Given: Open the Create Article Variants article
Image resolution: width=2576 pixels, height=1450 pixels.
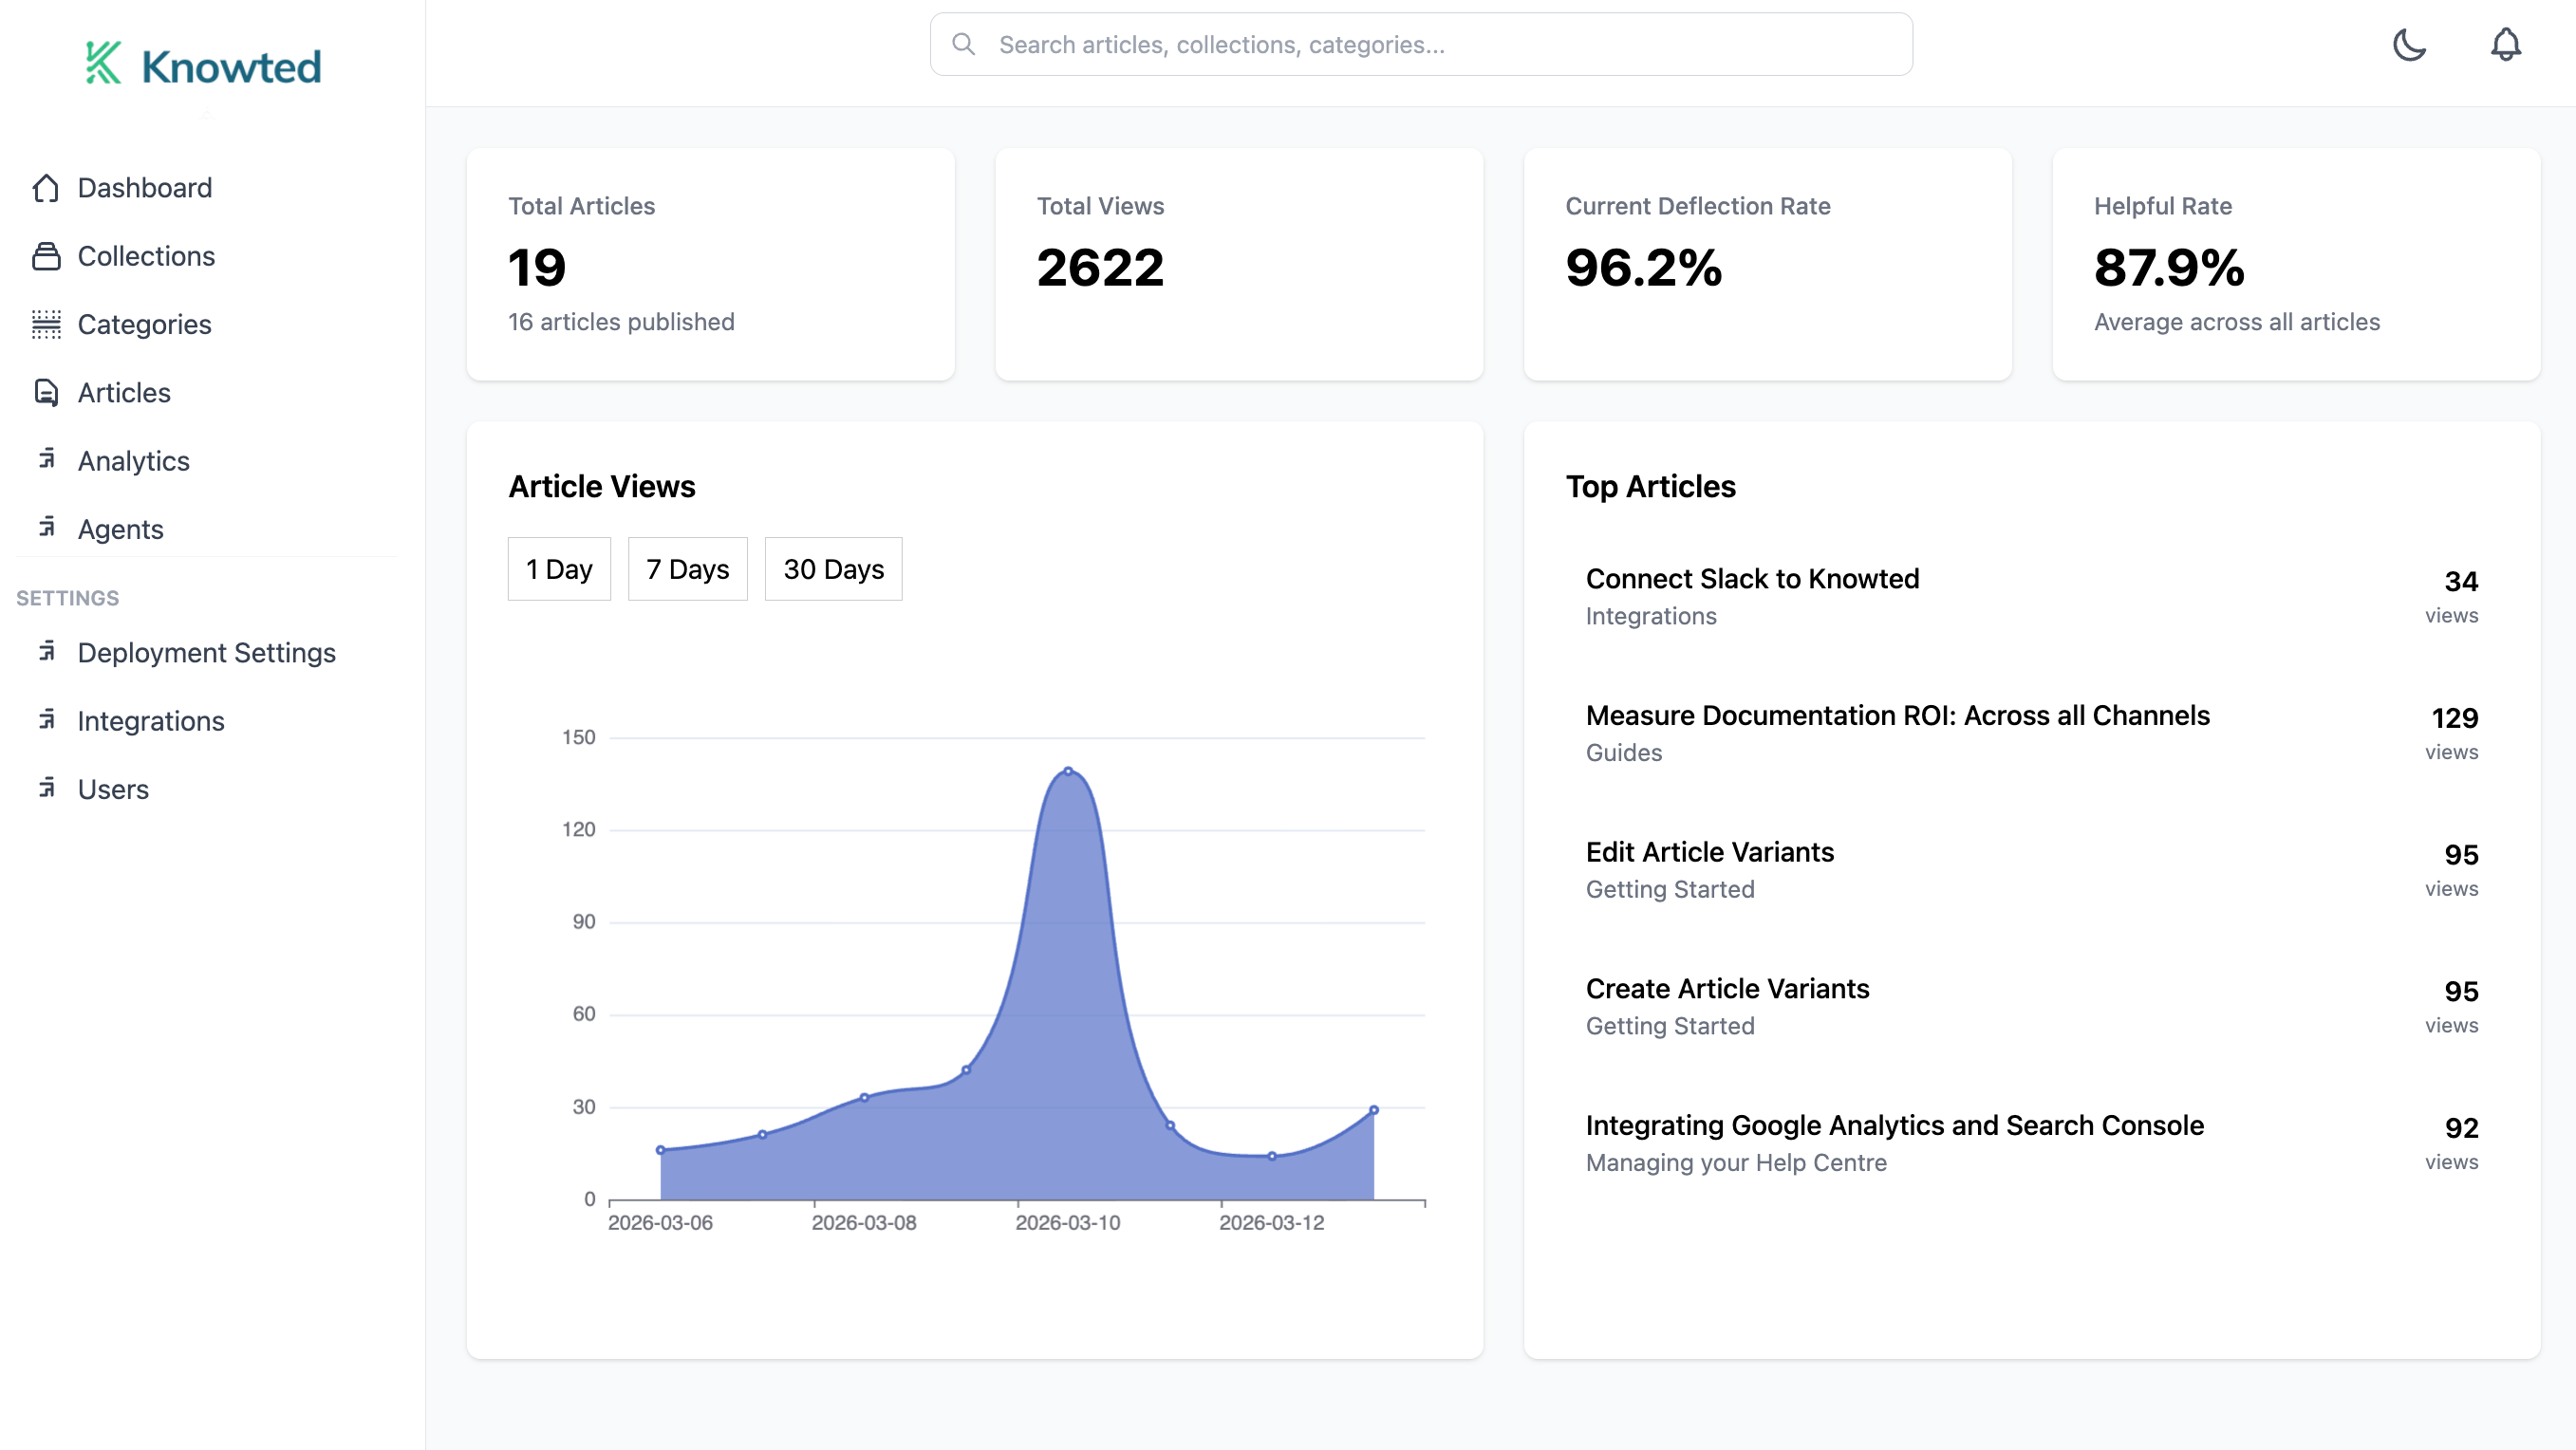Looking at the screenshot, I should coord(1727,989).
